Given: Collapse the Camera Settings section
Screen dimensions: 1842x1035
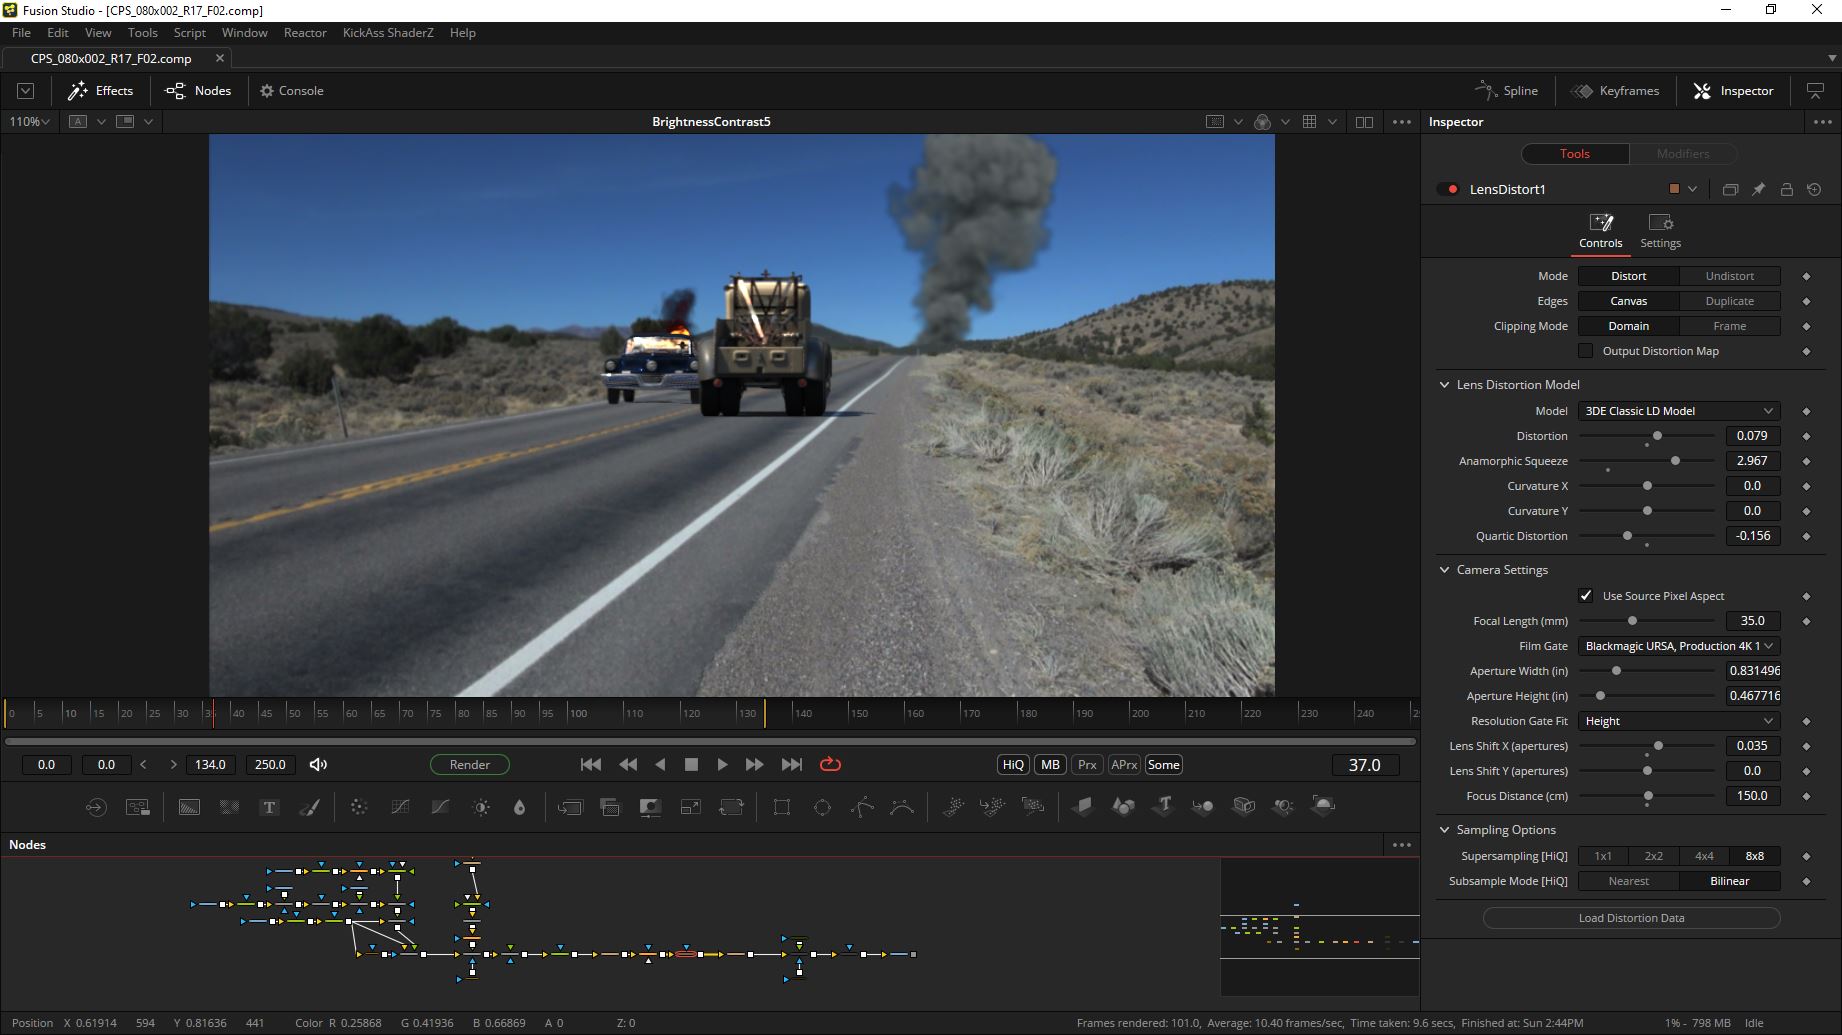Looking at the screenshot, I should [x=1444, y=570].
